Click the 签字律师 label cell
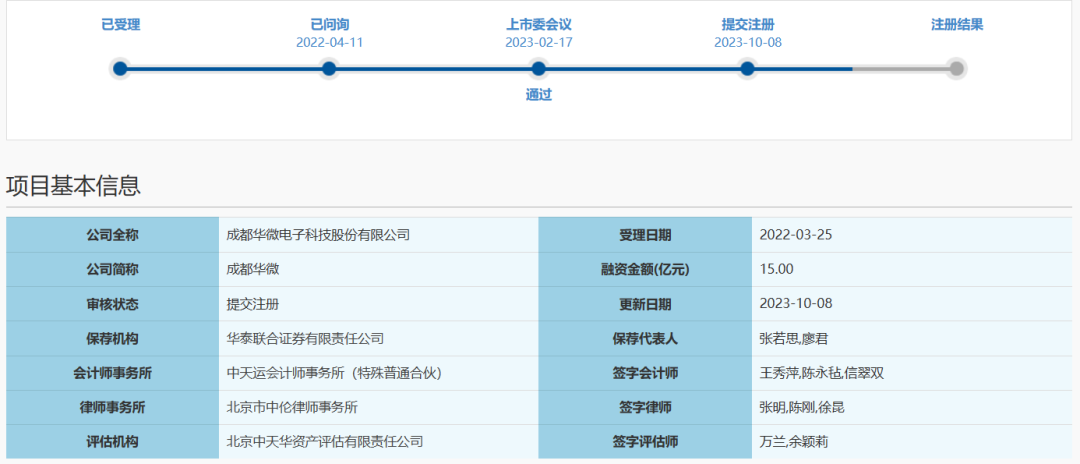 point(645,408)
